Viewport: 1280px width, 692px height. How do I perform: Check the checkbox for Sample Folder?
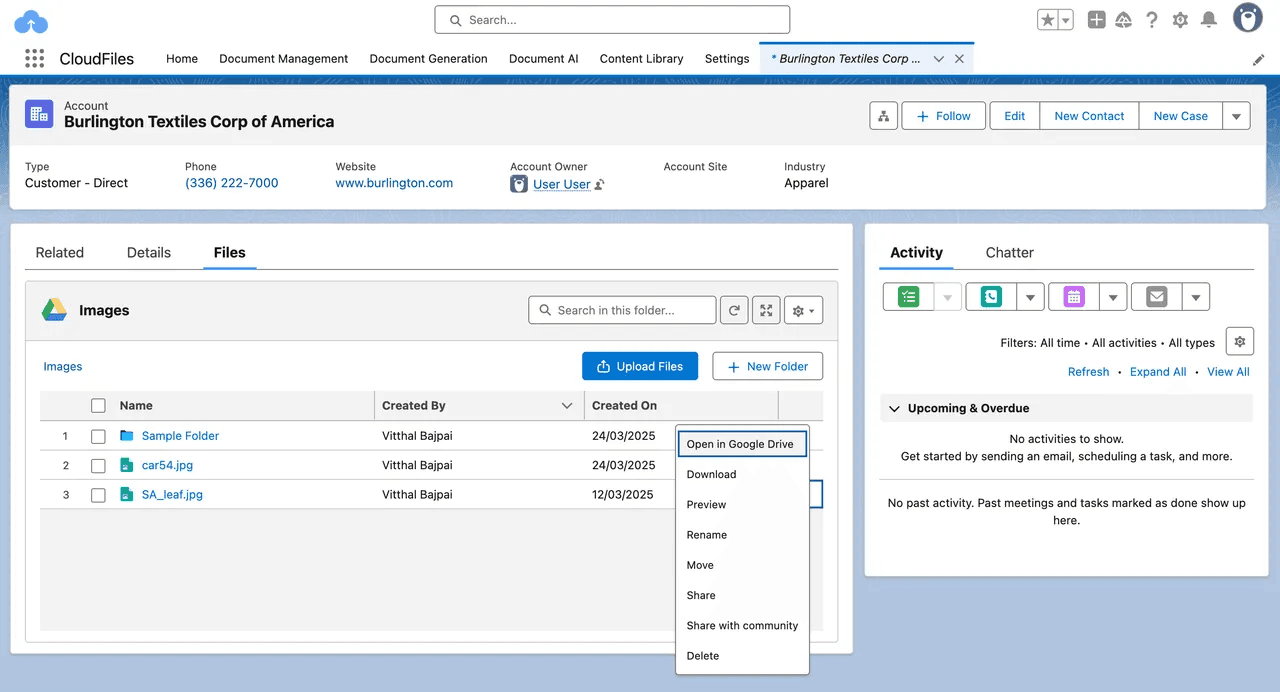(97, 435)
